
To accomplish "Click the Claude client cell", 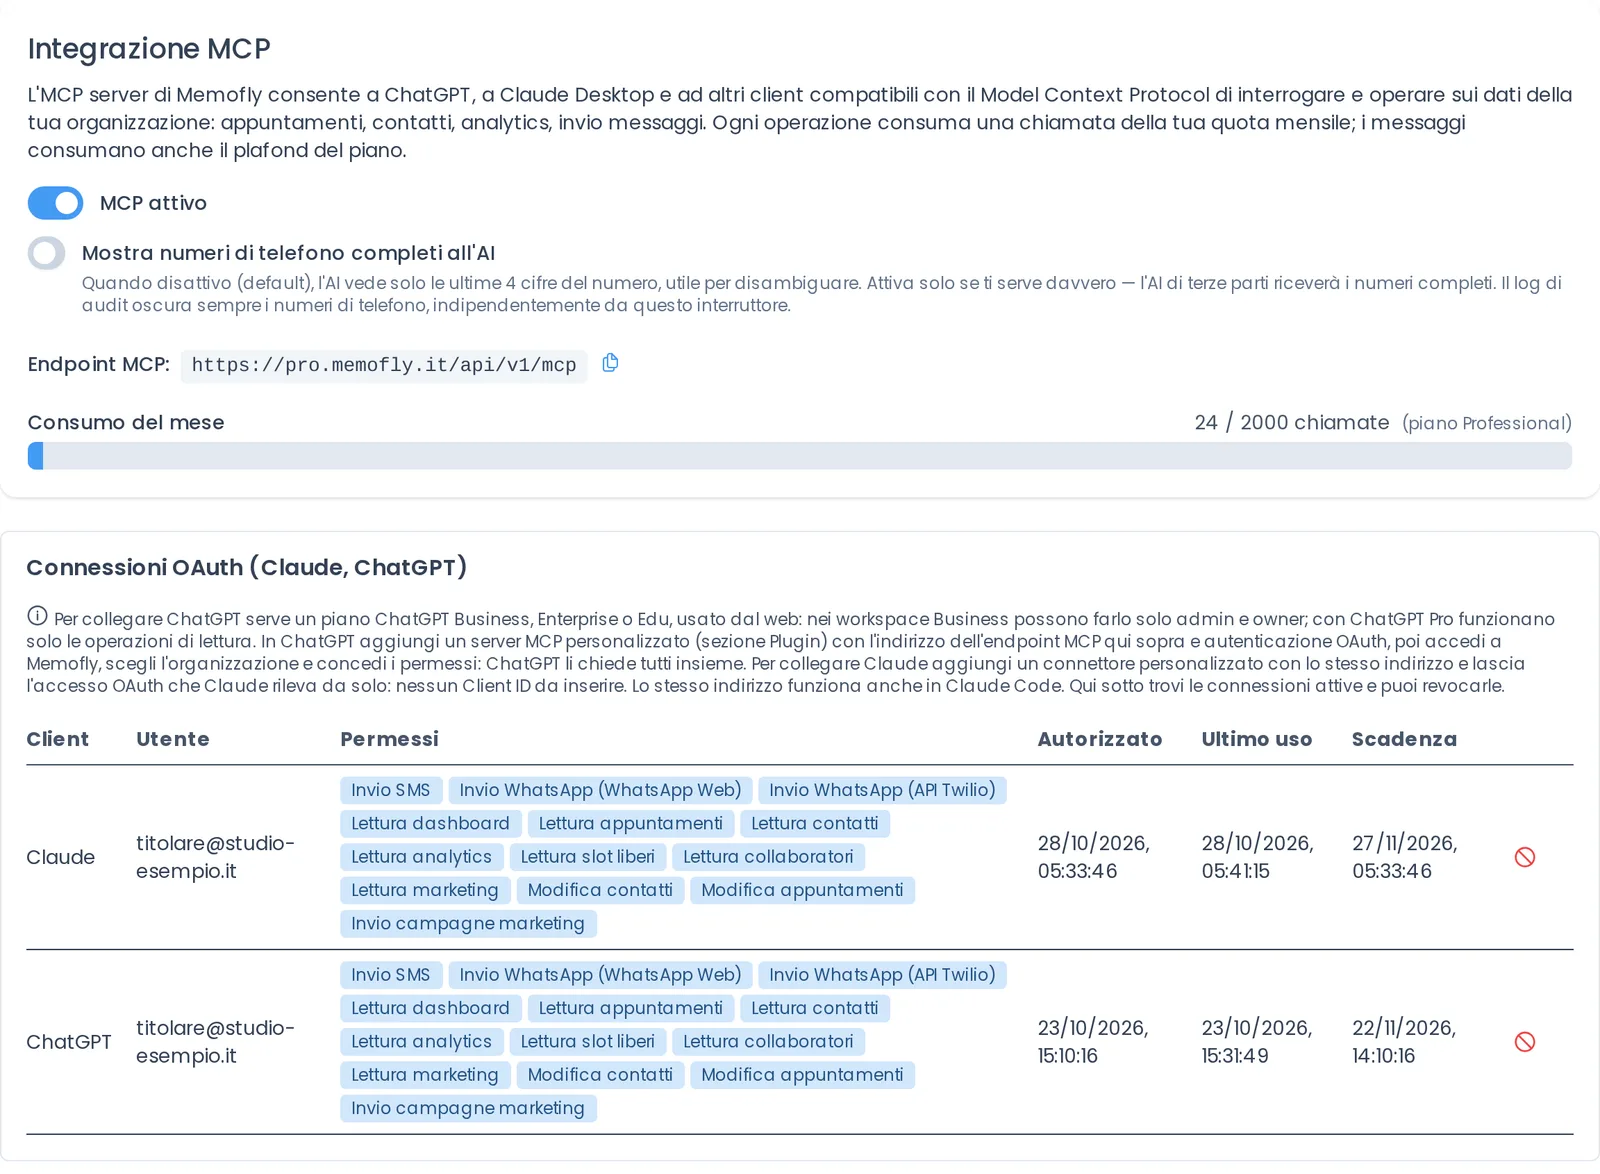I will [x=61, y=857].
